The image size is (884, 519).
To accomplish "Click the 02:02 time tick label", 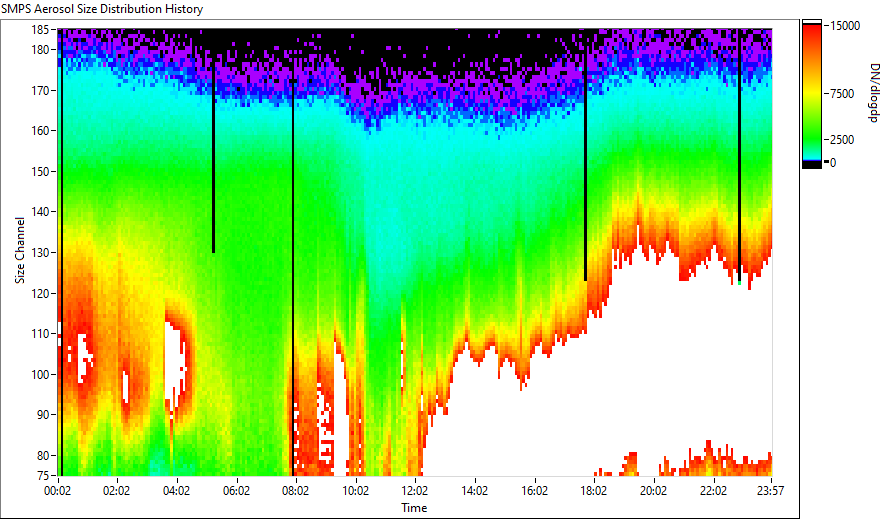I will 117,491.
